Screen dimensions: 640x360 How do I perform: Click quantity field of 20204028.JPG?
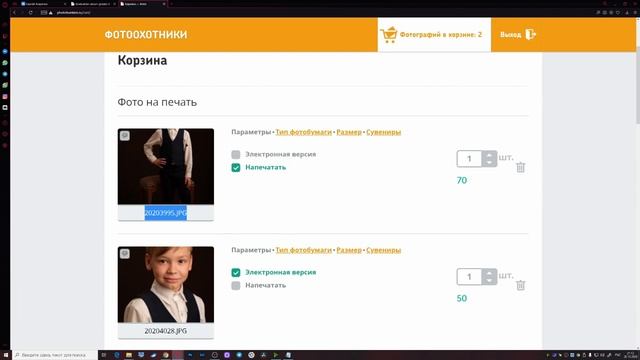pos(469,277)
